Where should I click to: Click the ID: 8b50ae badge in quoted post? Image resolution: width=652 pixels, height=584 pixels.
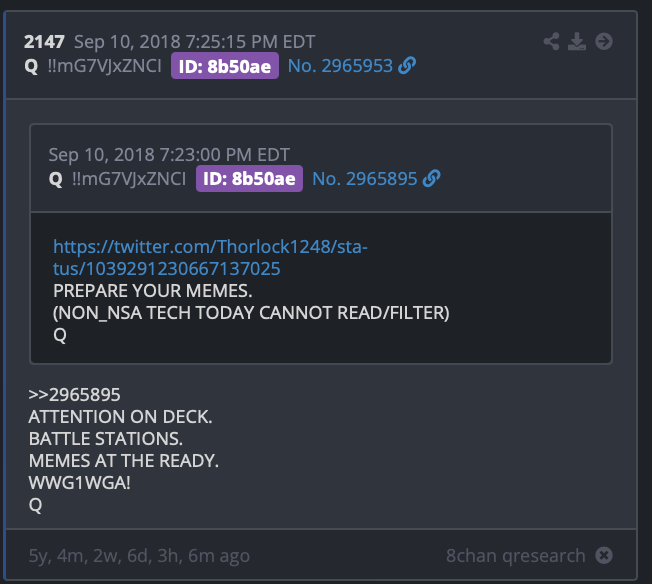[x=249, y=178]
